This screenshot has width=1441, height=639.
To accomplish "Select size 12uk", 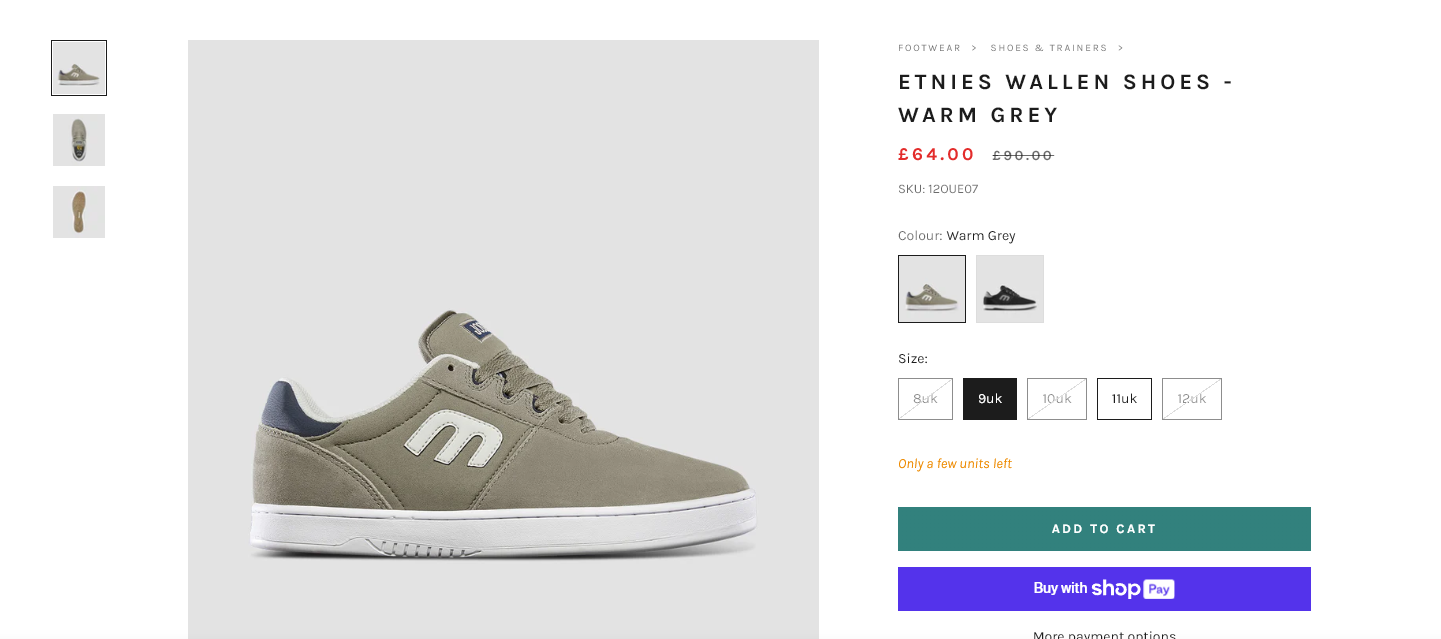I will click(x=1191, y=399).
